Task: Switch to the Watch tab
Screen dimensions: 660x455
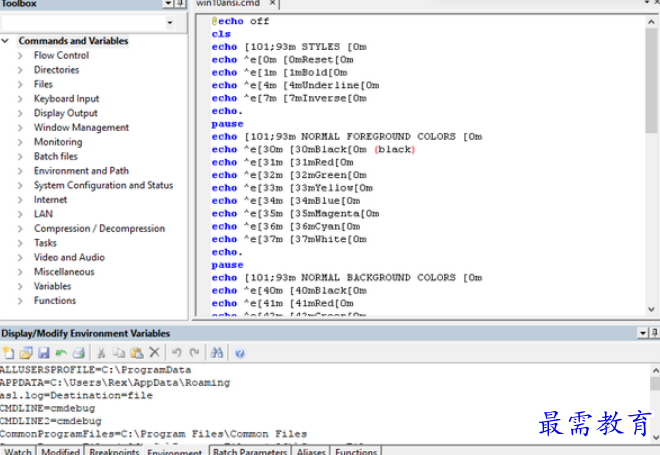Action: click(18, 452)
